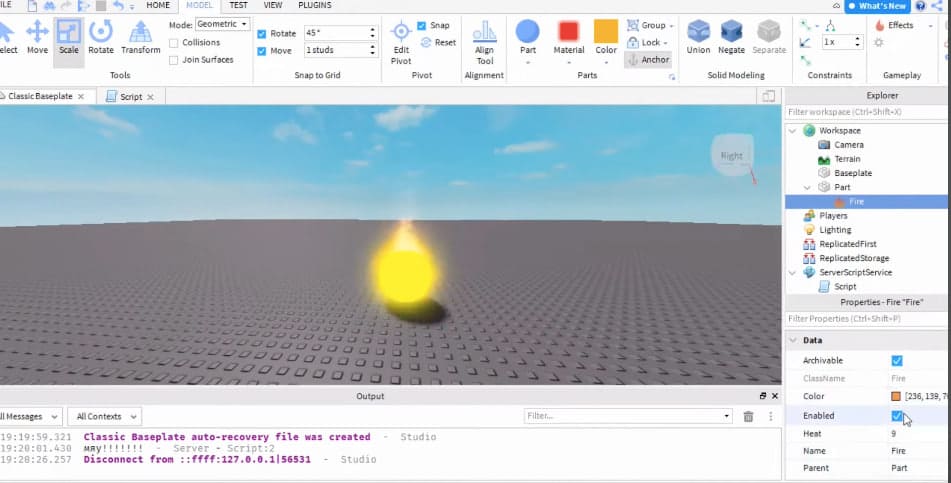
Task: Select Baseplate in Explorer
Action: (x=853, y=173)
